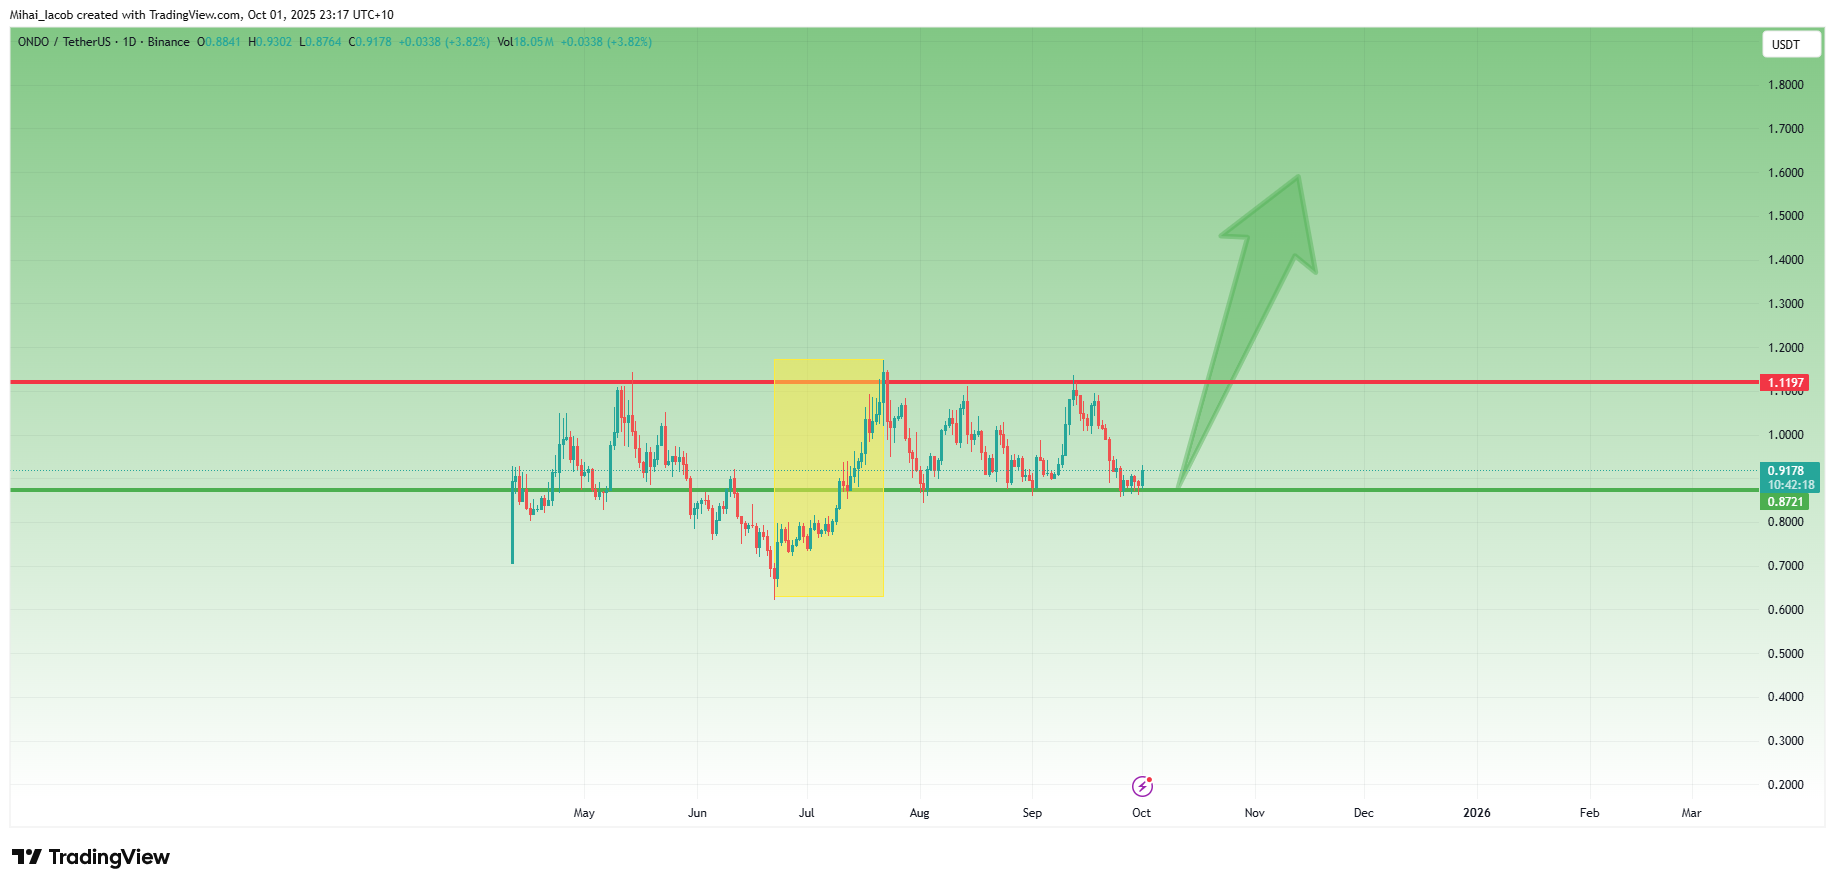
Task: Click the Oct label on time axis
Action: pos(1141,813)
